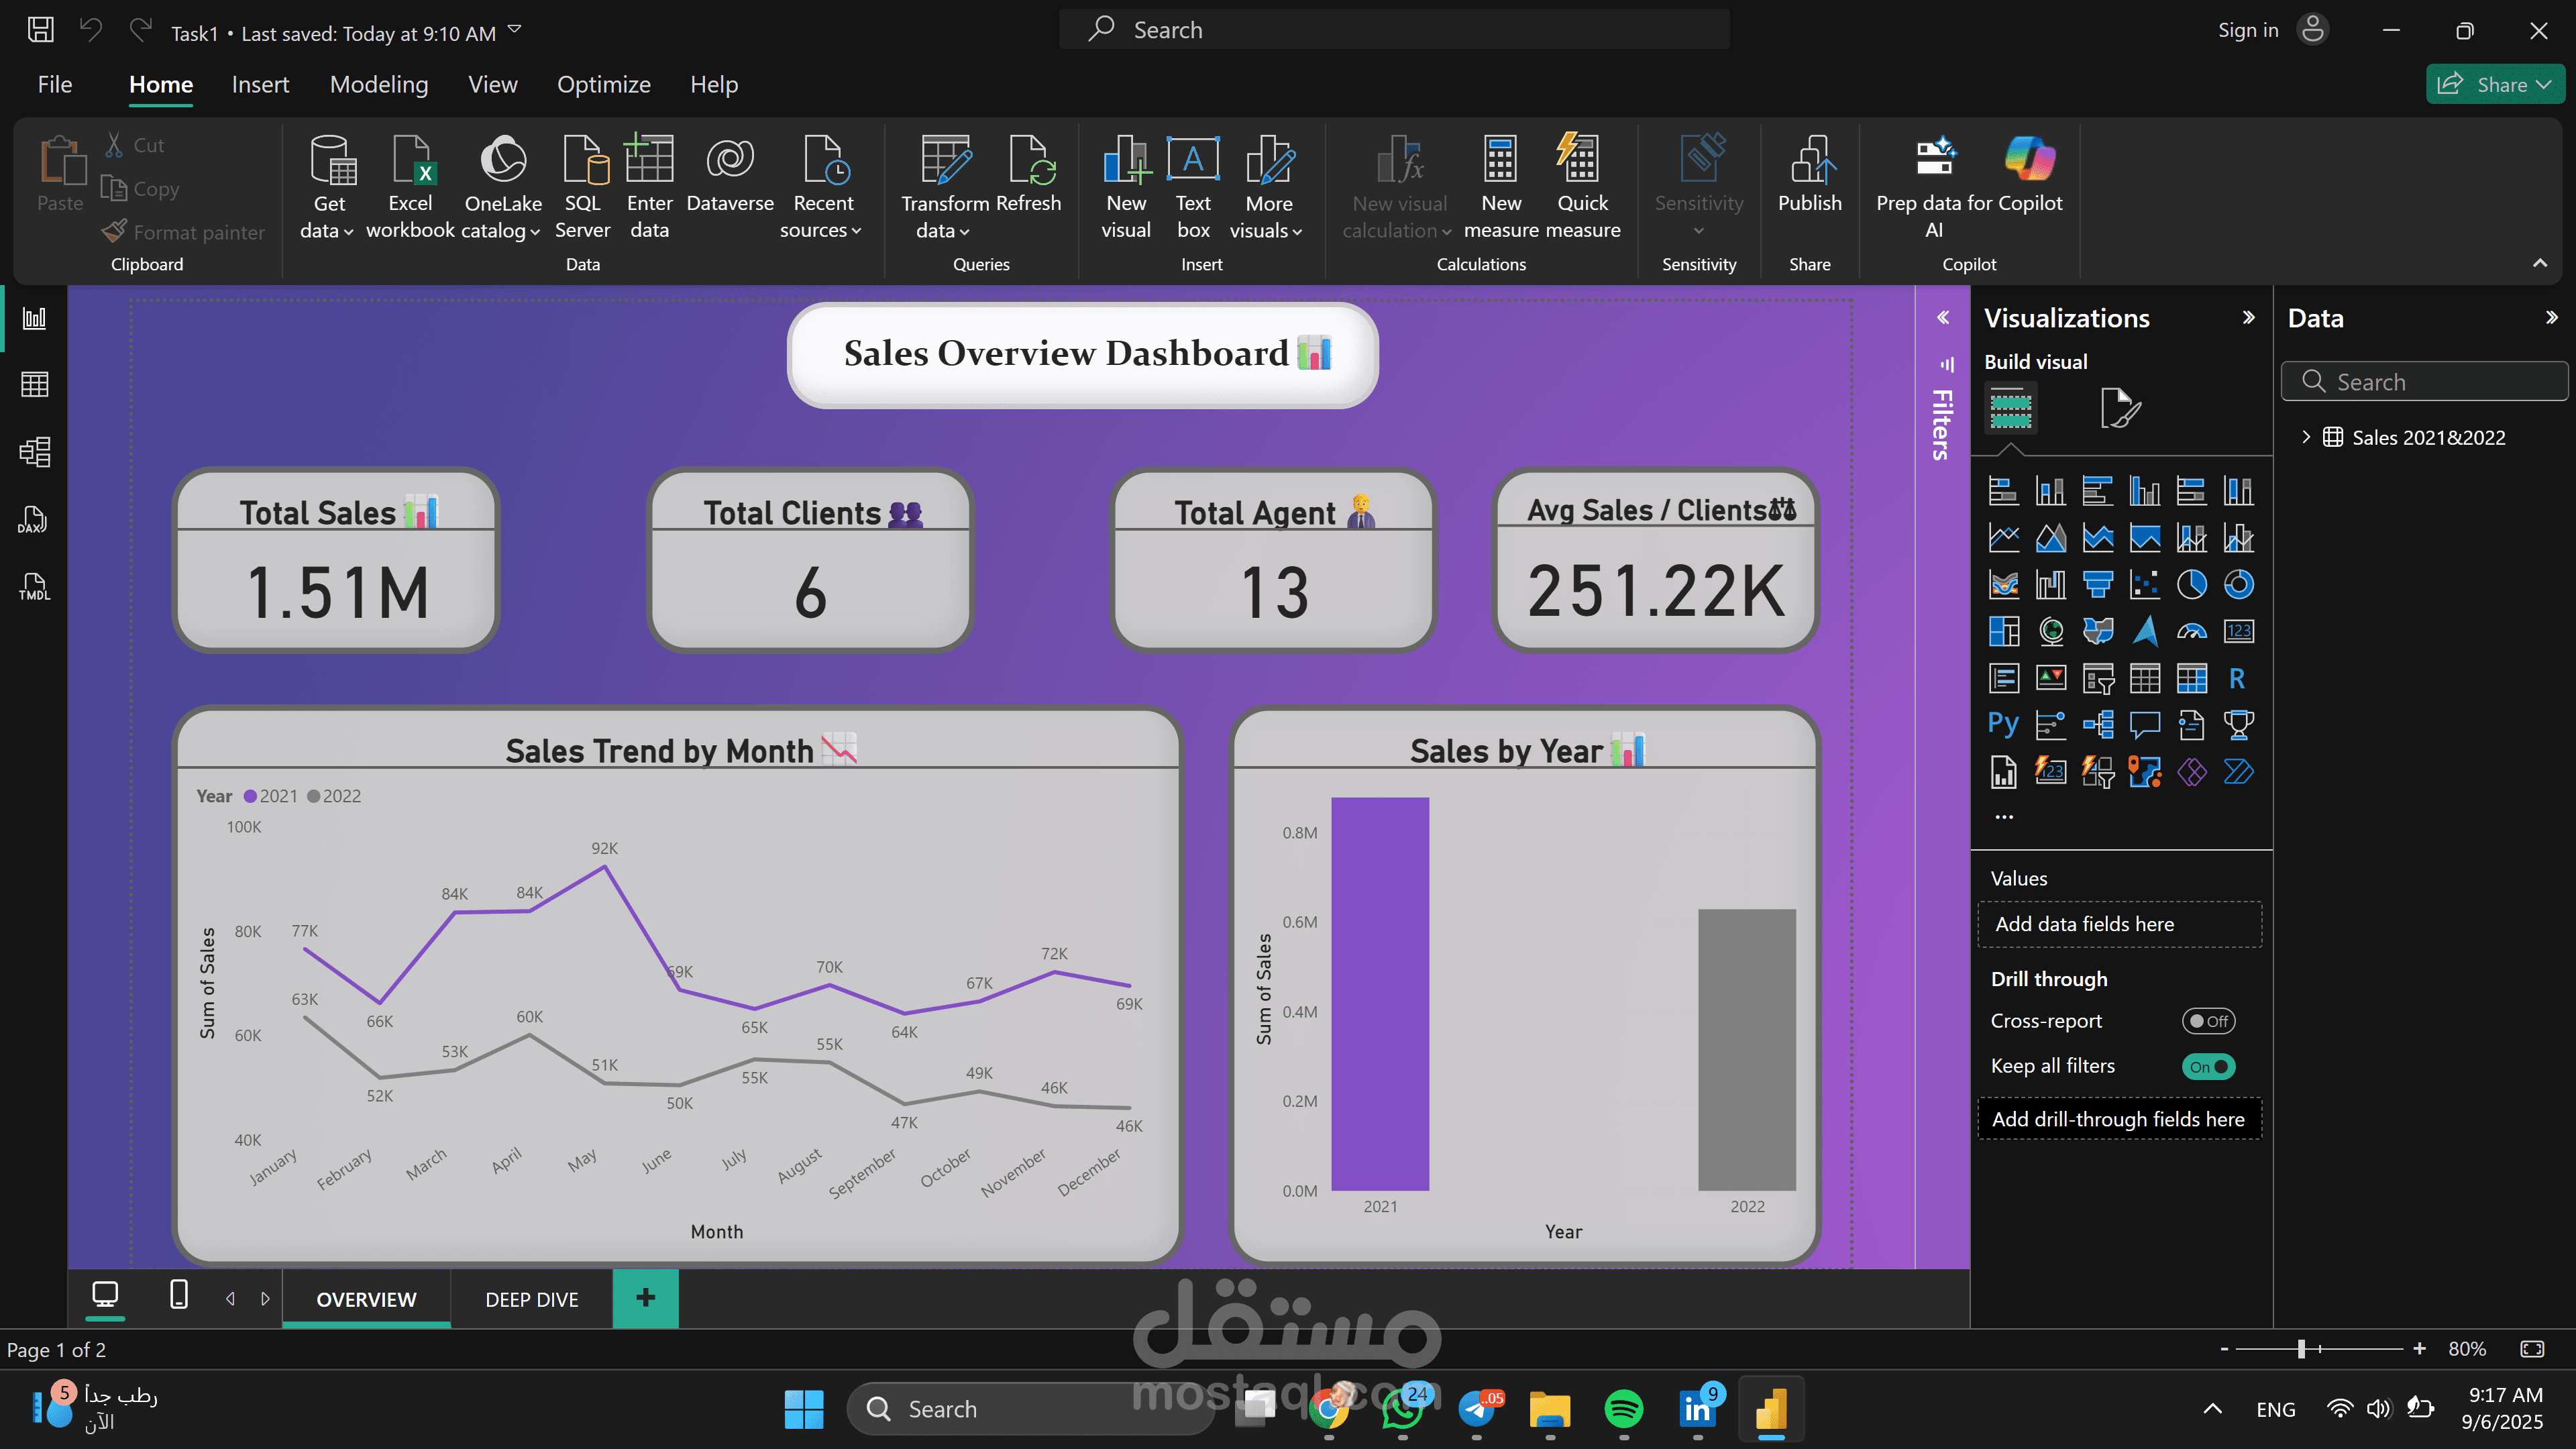Click the Publish button
This screenshot has width=2576, height=1449.
point(1809,186)
